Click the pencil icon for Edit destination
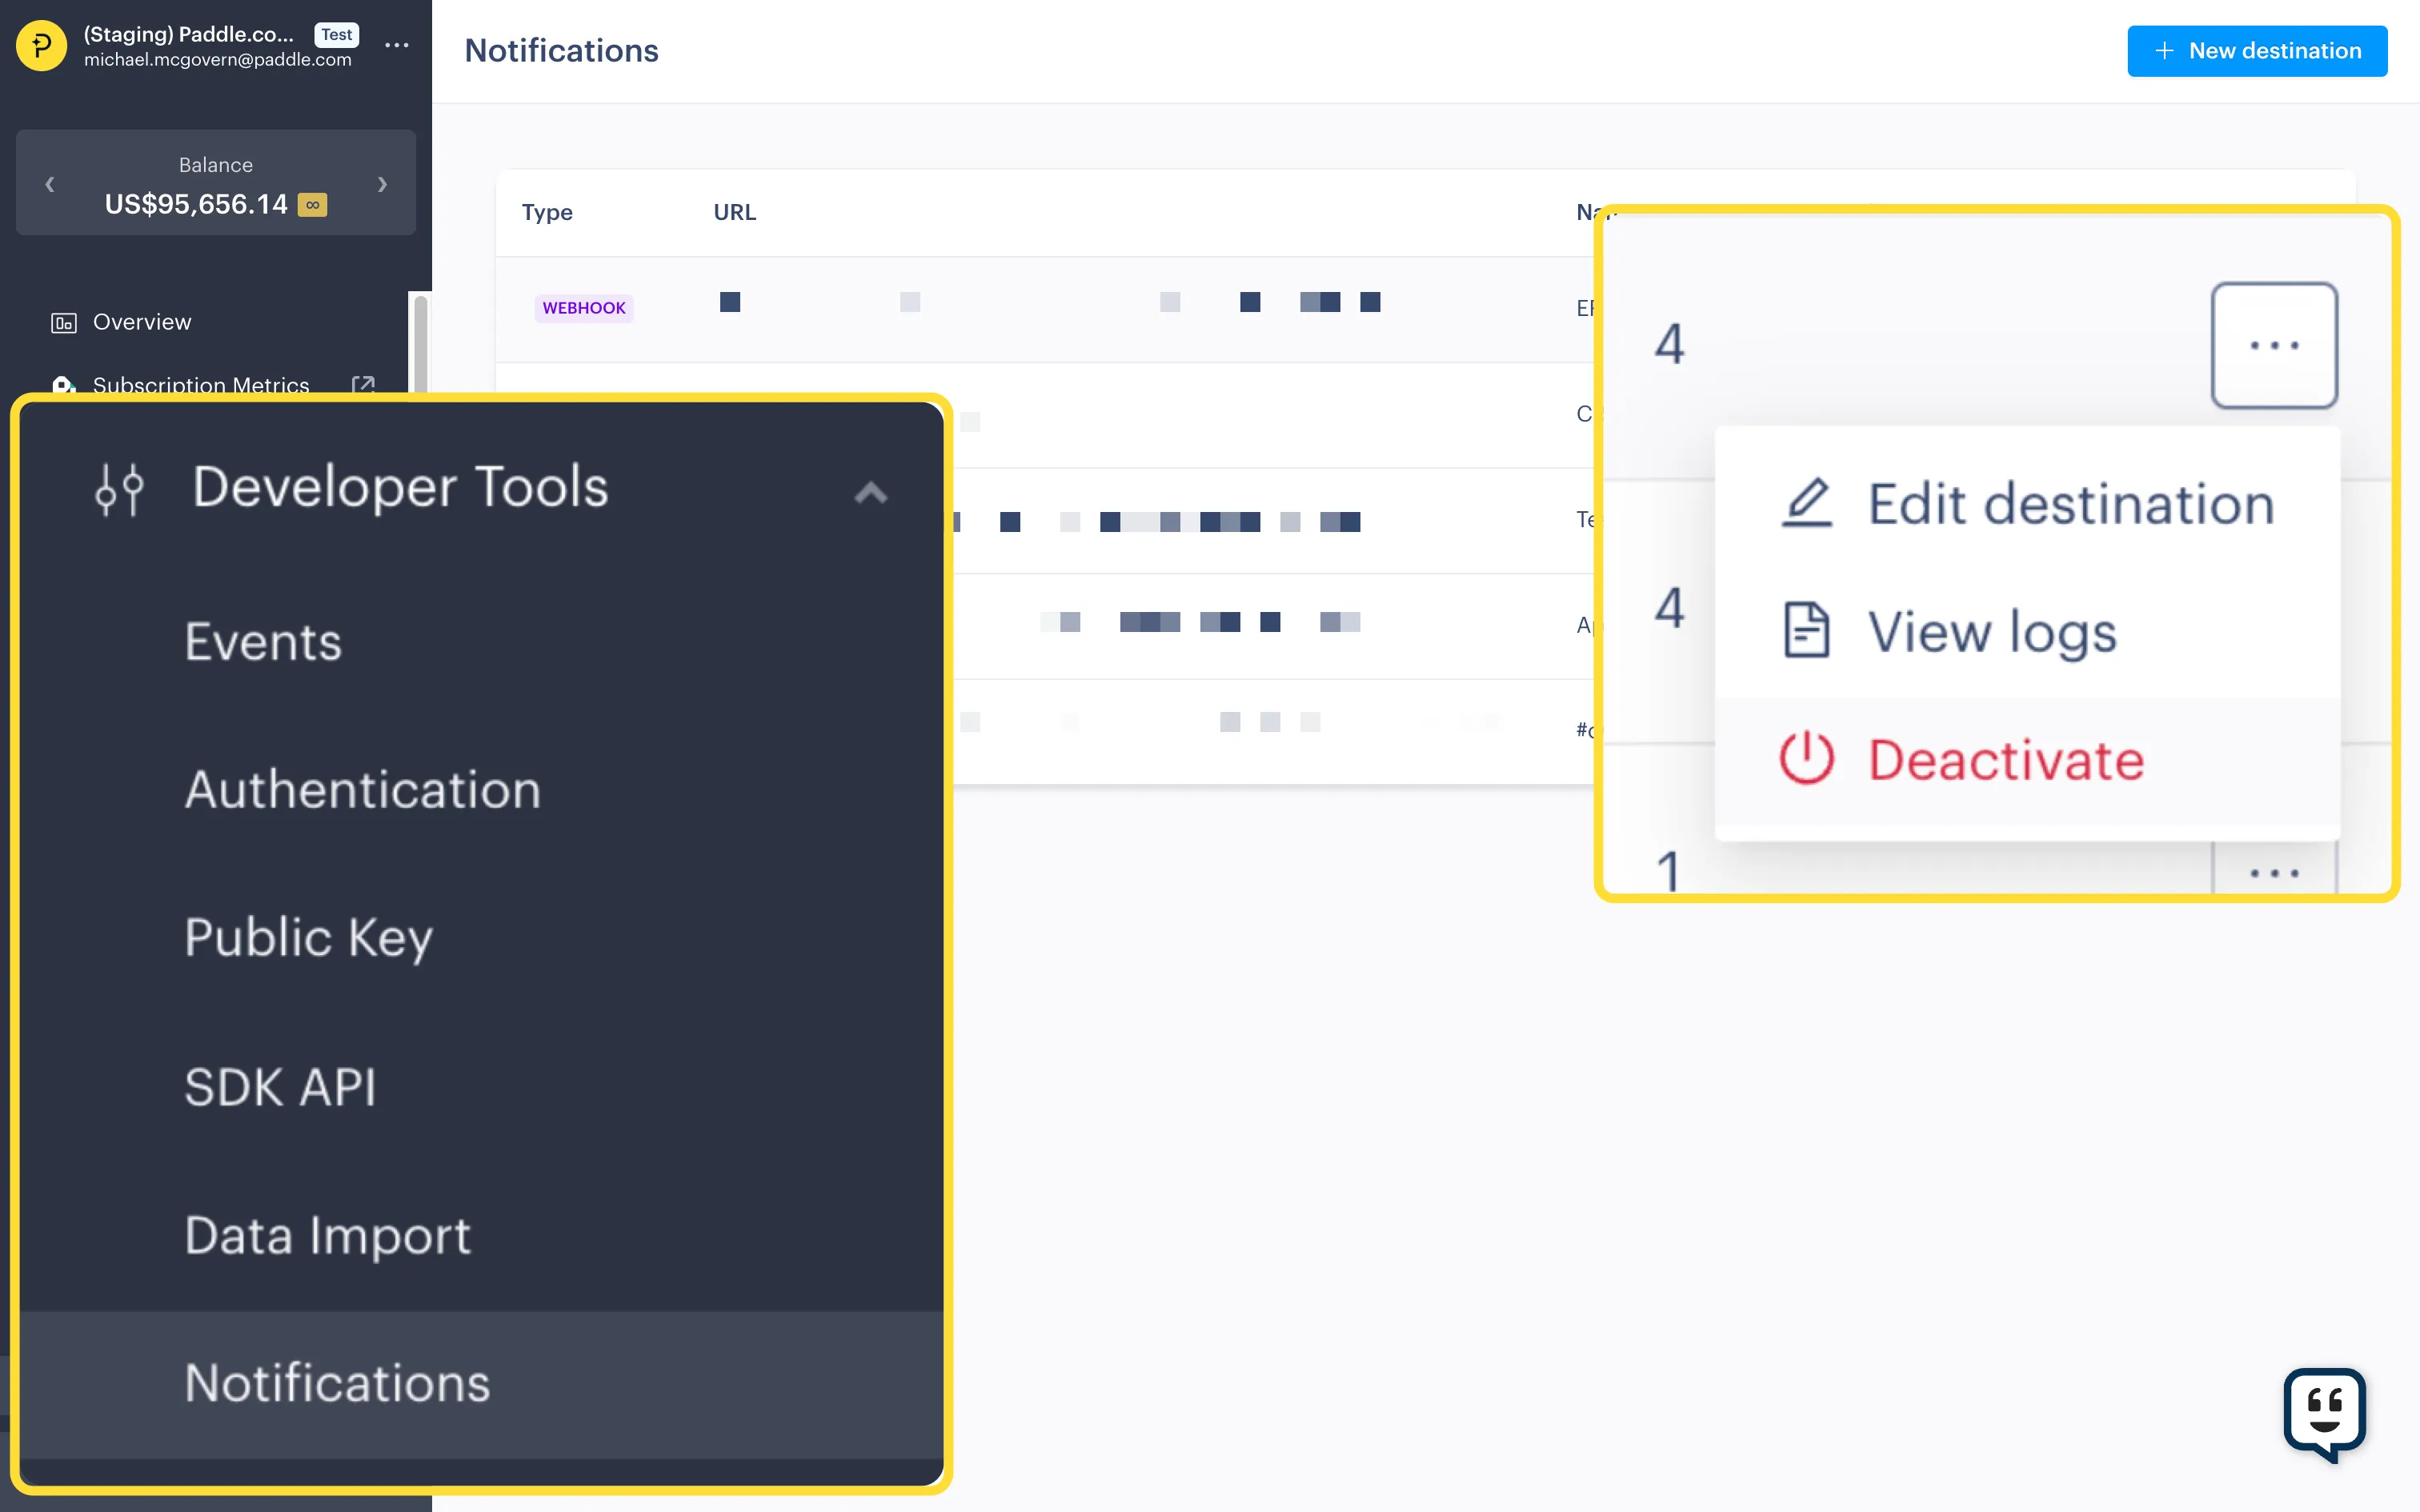The height and width of the screenshot is (1512, 2420). tap(1807, 502)
